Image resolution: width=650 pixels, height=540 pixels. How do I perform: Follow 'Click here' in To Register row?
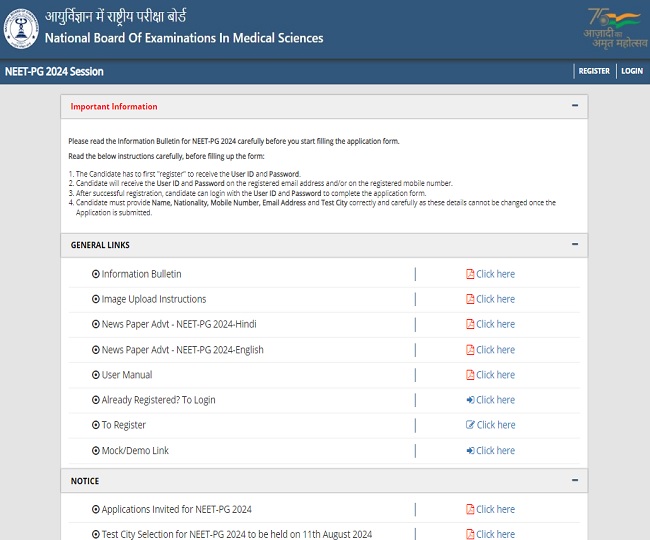pyautogui.click(x=496, y=425)
